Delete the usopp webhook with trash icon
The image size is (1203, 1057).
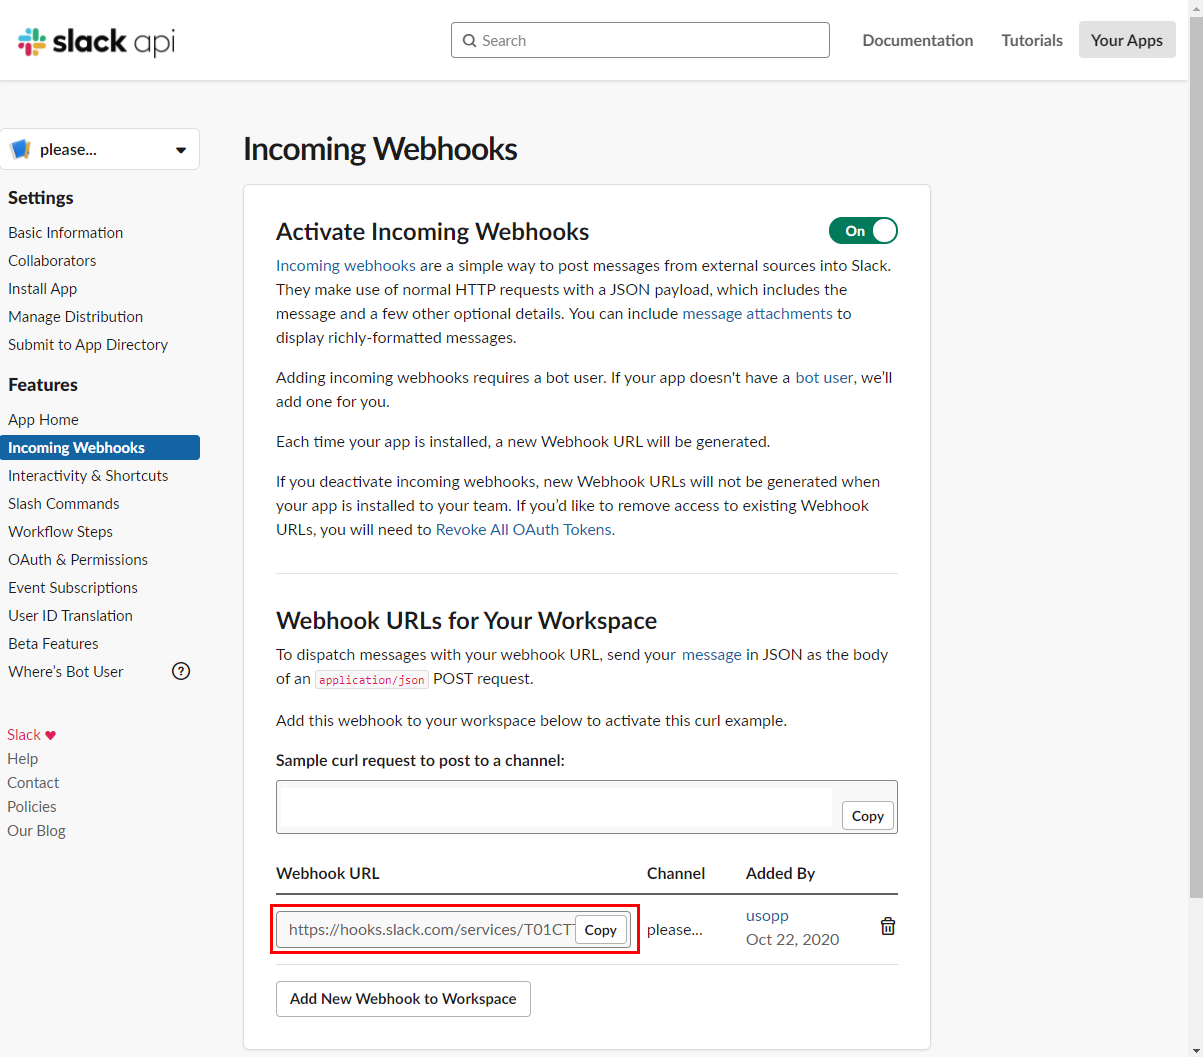[x=887, y=926]
